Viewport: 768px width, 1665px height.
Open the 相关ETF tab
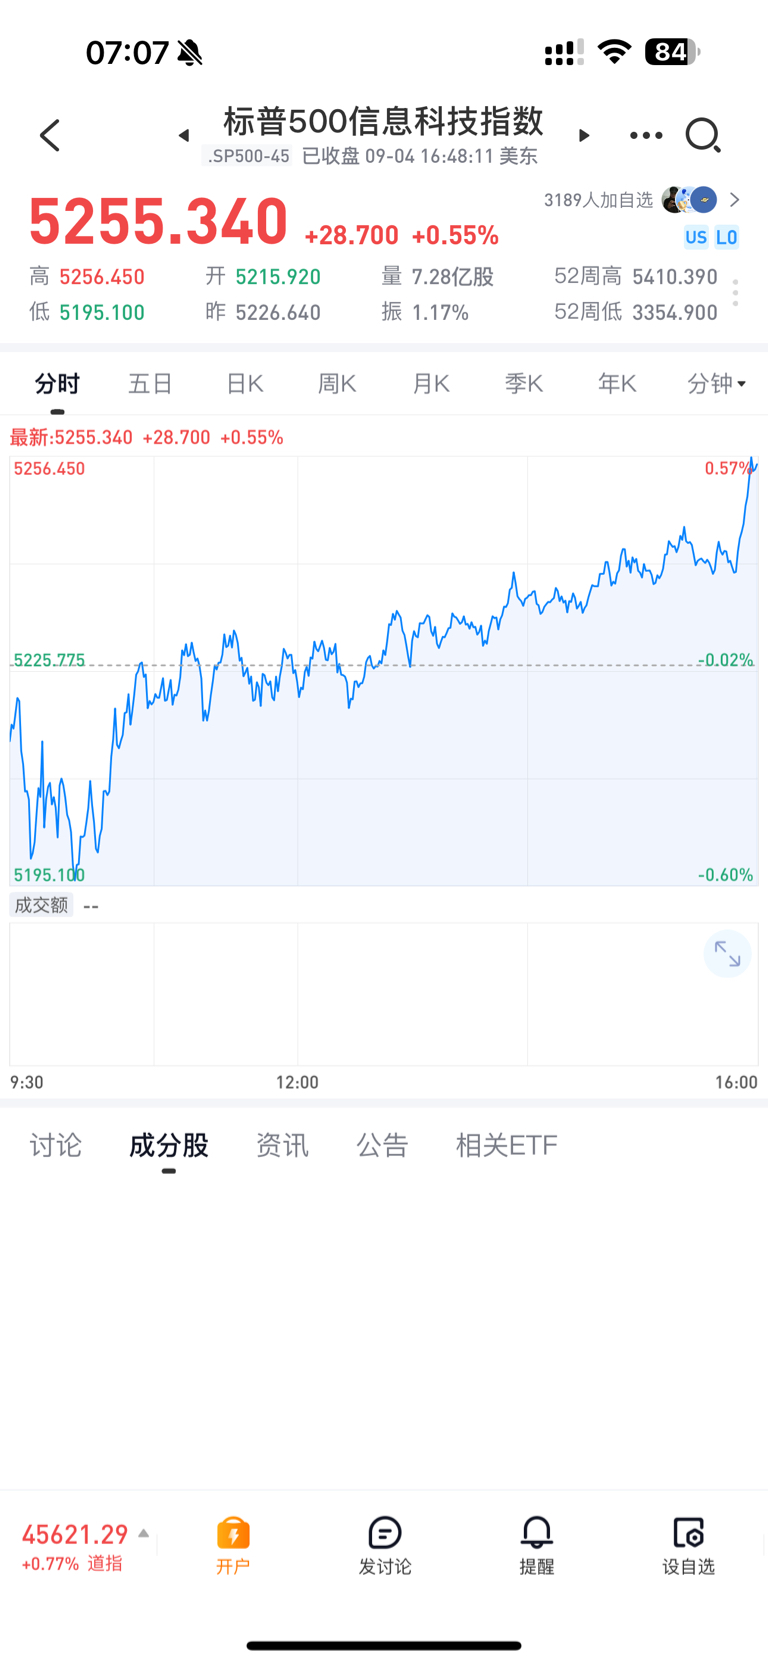pos(506,1145)
